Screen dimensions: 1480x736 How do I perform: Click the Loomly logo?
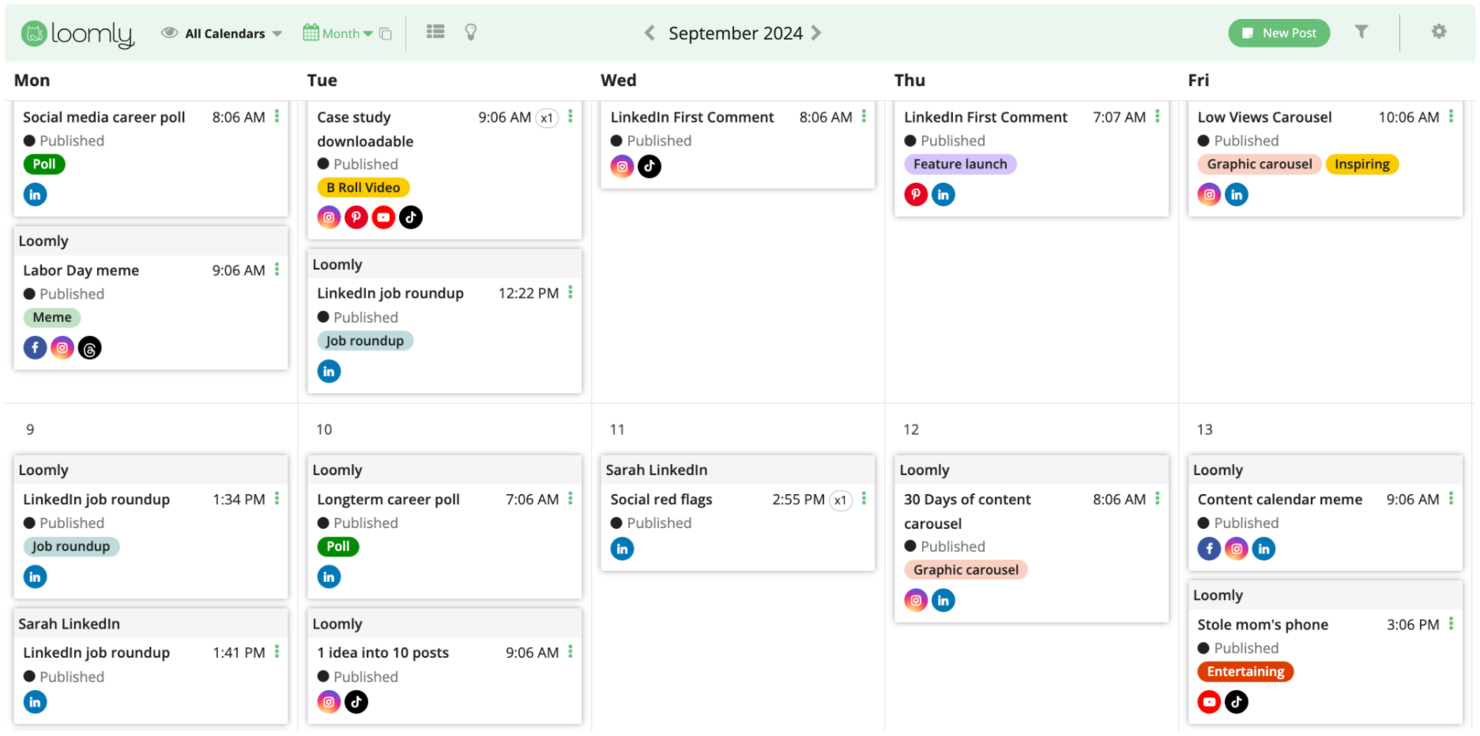coord(77,33)
